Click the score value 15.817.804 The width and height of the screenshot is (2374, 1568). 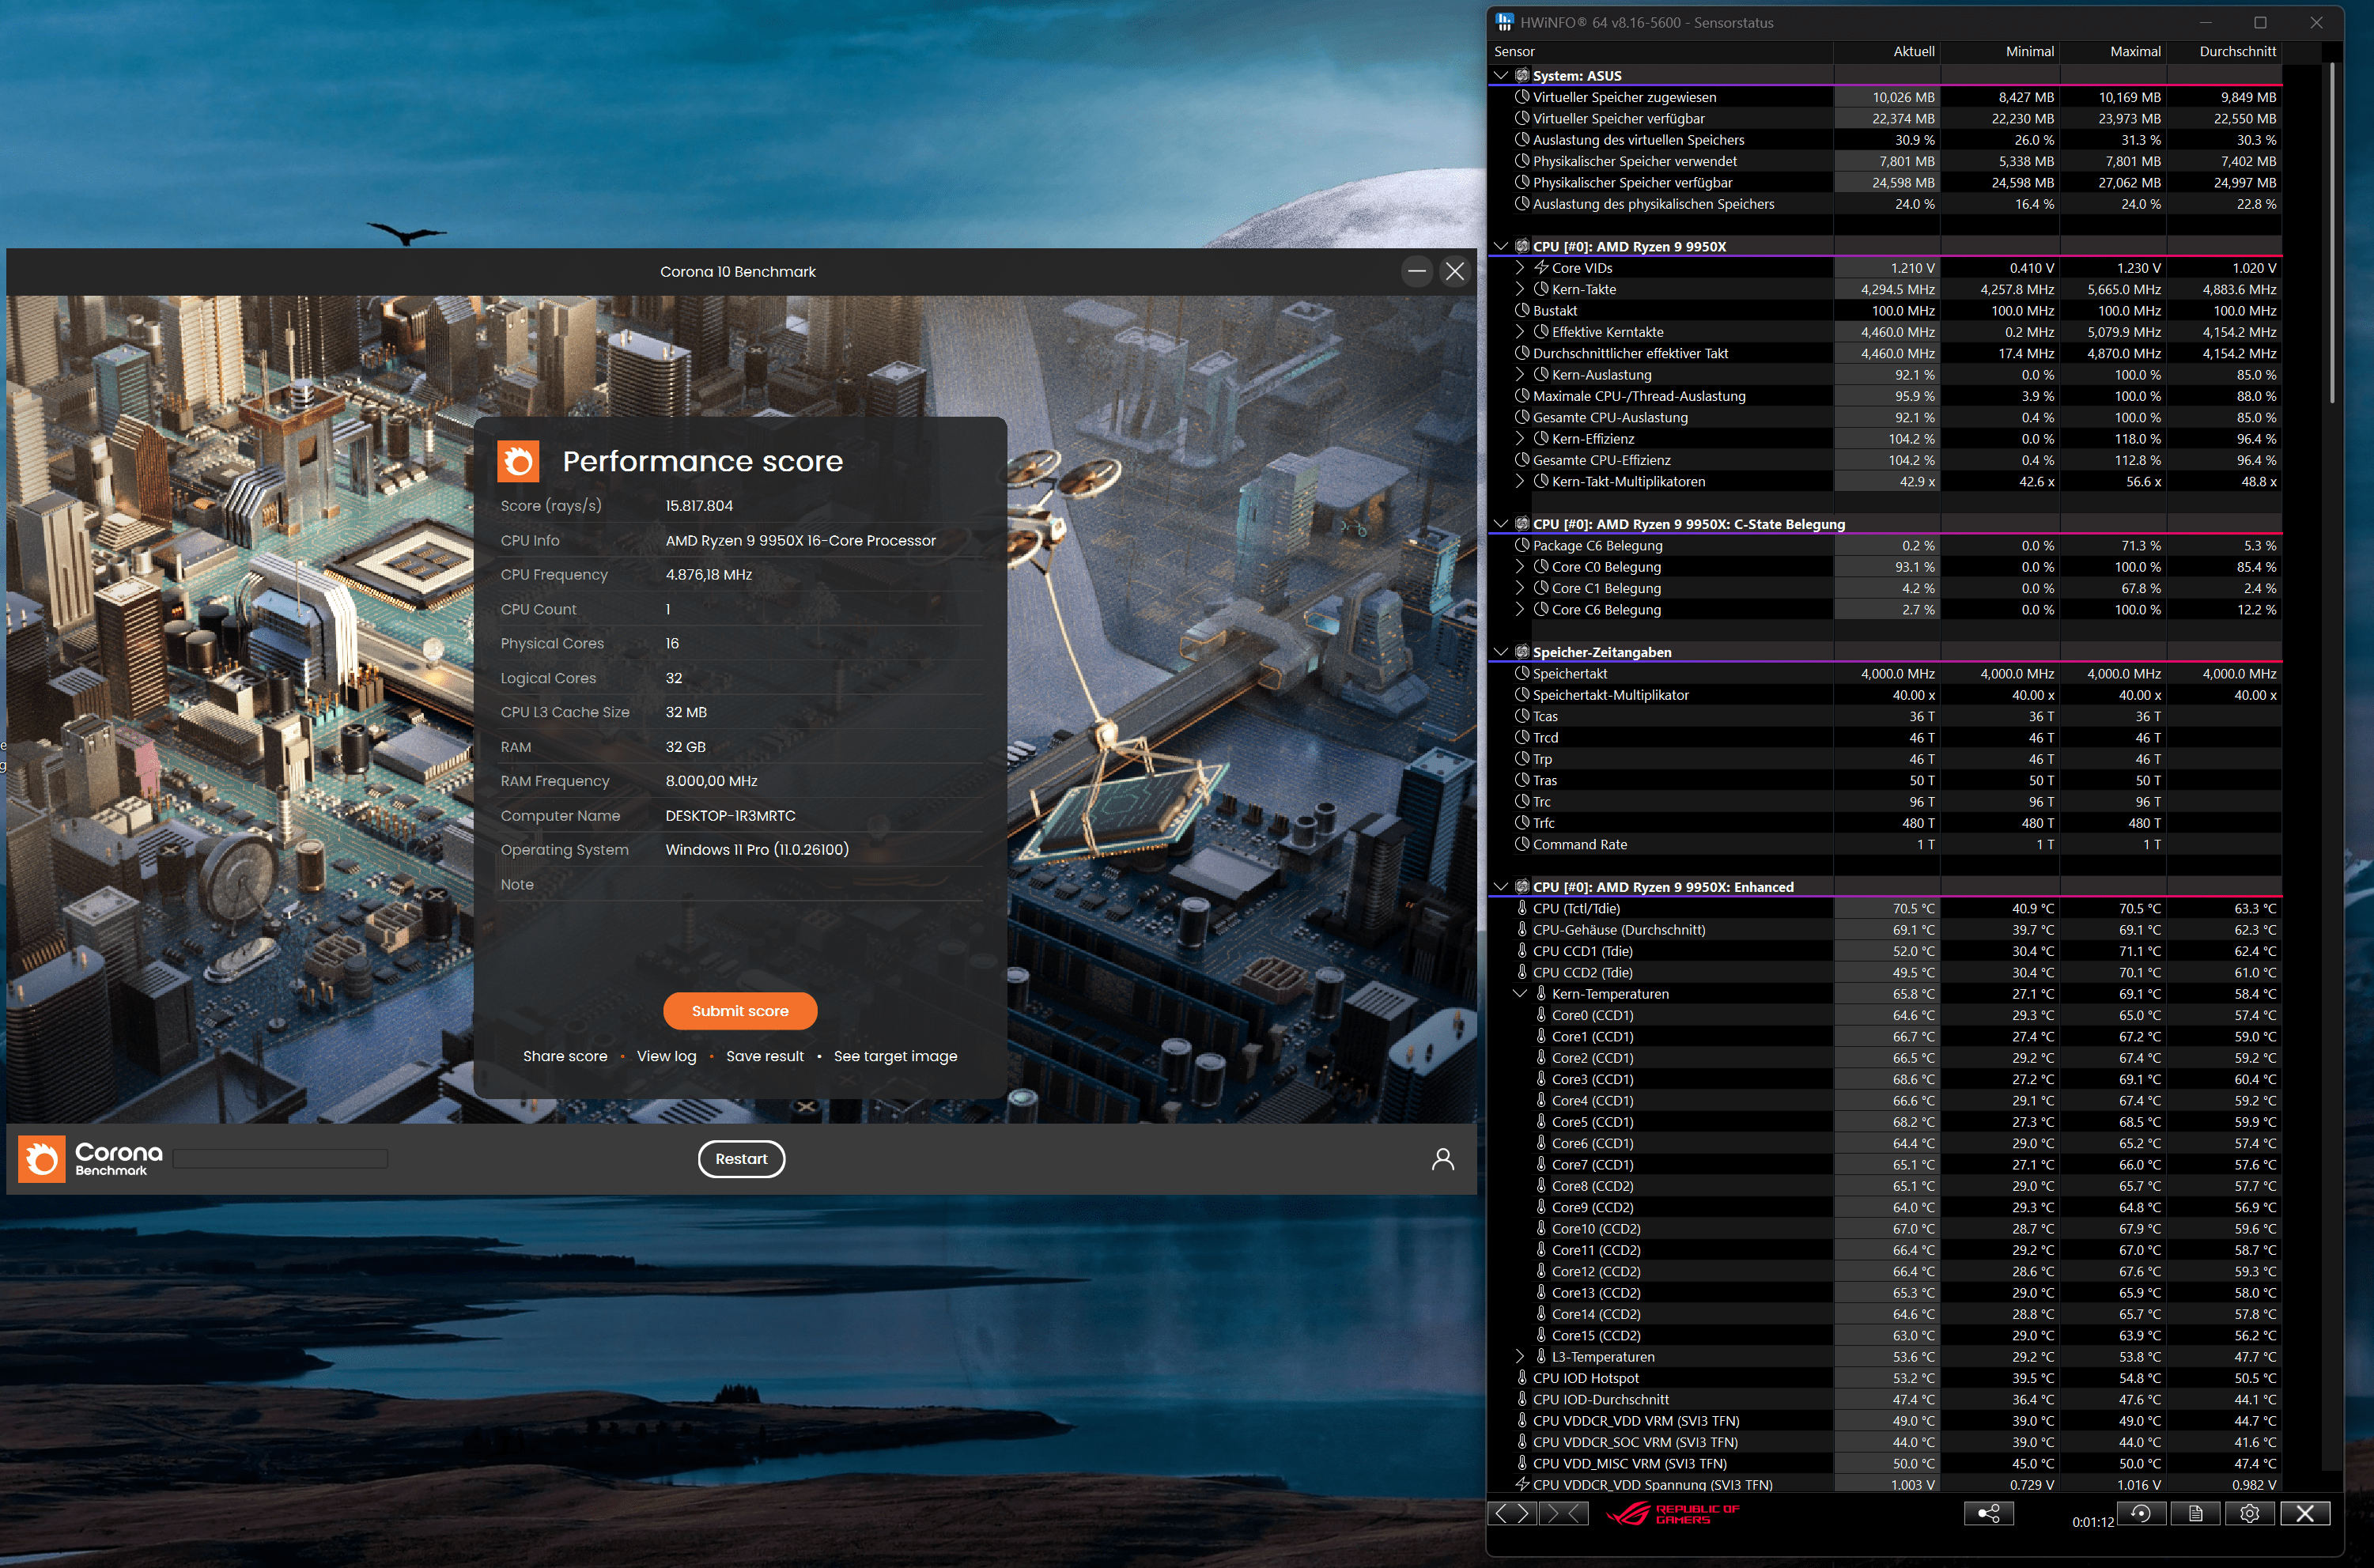pos(699,506)
